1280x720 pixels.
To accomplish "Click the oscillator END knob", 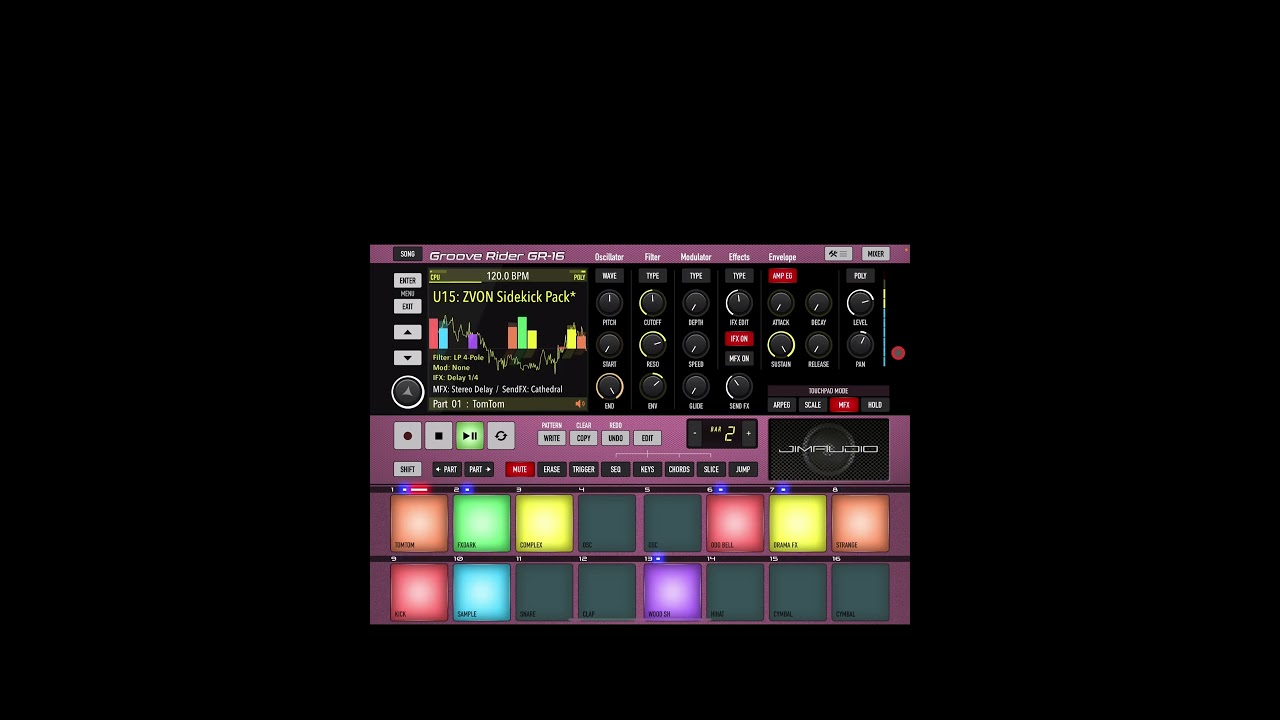I will 609,387.
